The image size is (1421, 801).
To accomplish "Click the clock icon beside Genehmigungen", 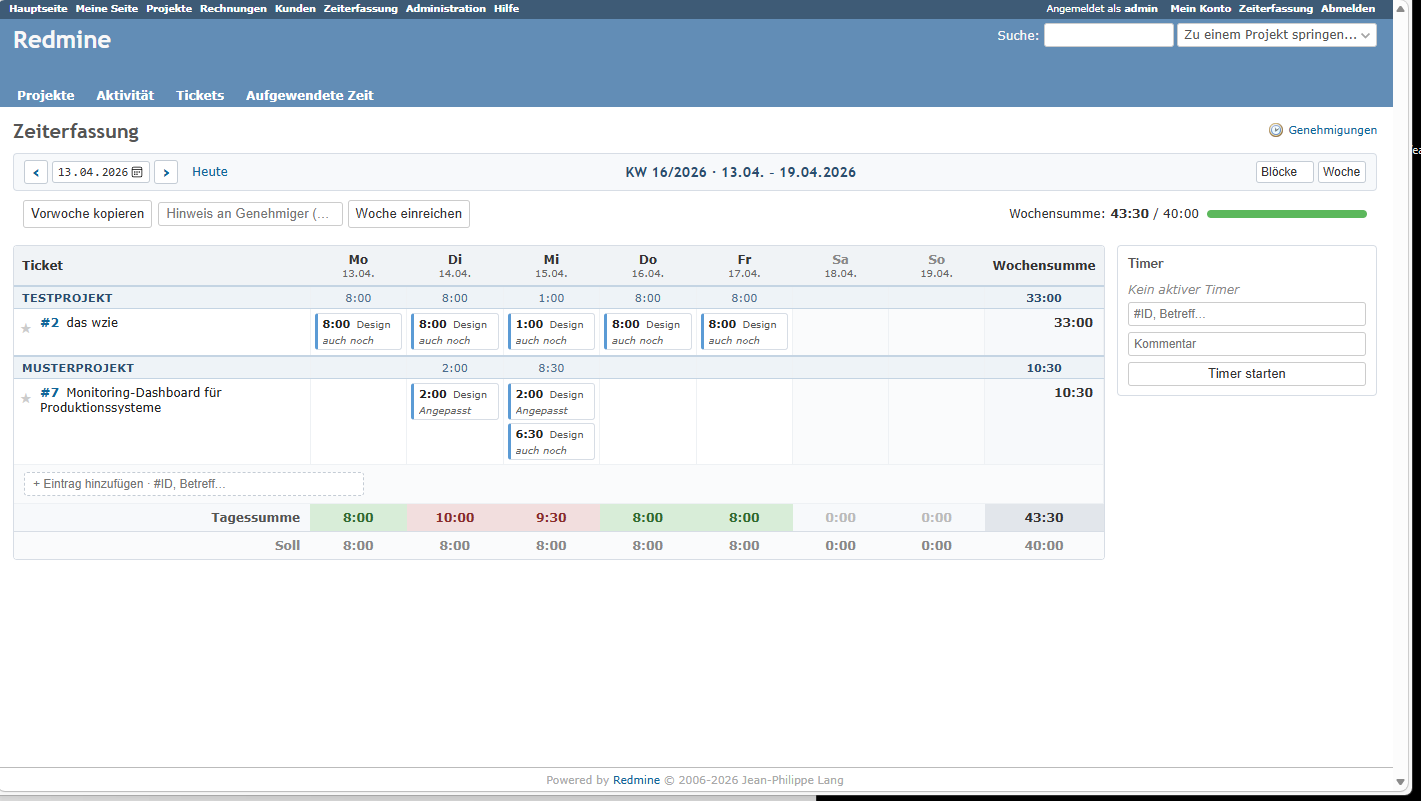I will [x=1275, y=130].
